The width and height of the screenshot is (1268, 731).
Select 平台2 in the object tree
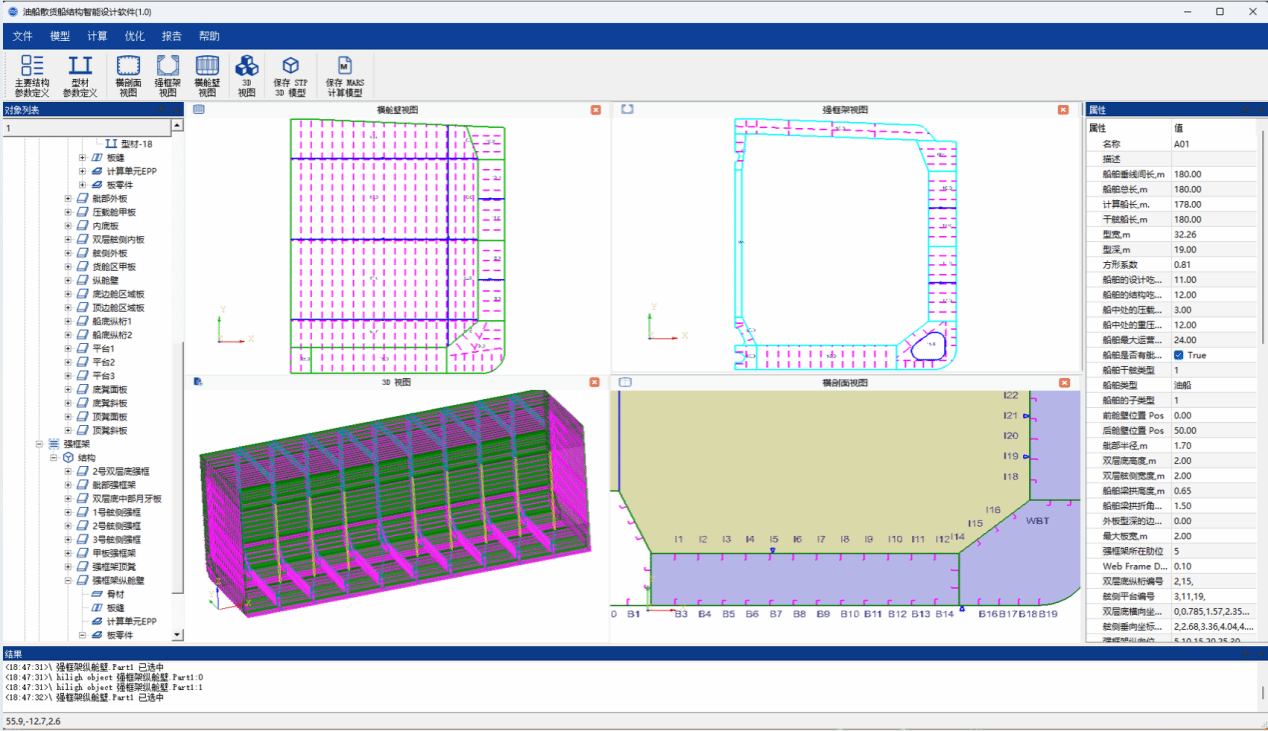[x=103, y=362]
